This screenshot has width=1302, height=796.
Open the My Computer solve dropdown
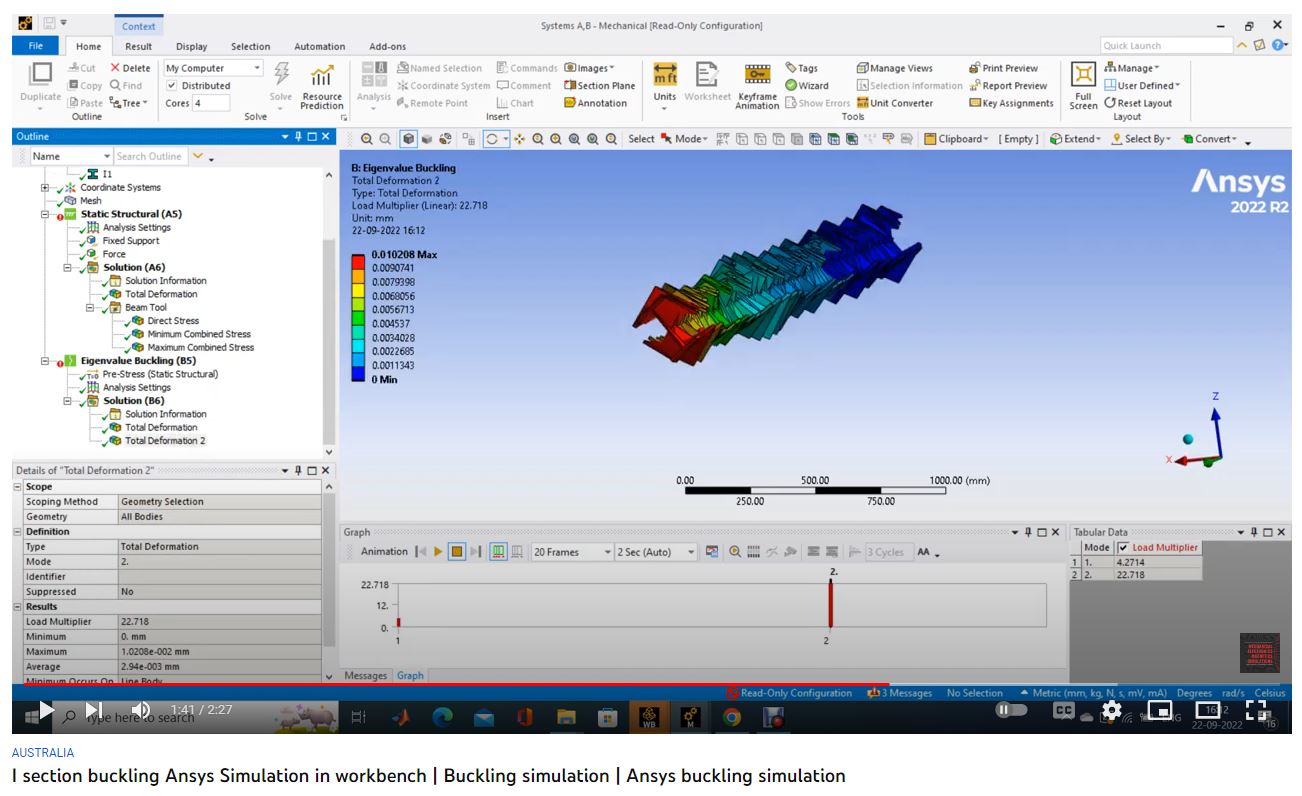point(213,68)
